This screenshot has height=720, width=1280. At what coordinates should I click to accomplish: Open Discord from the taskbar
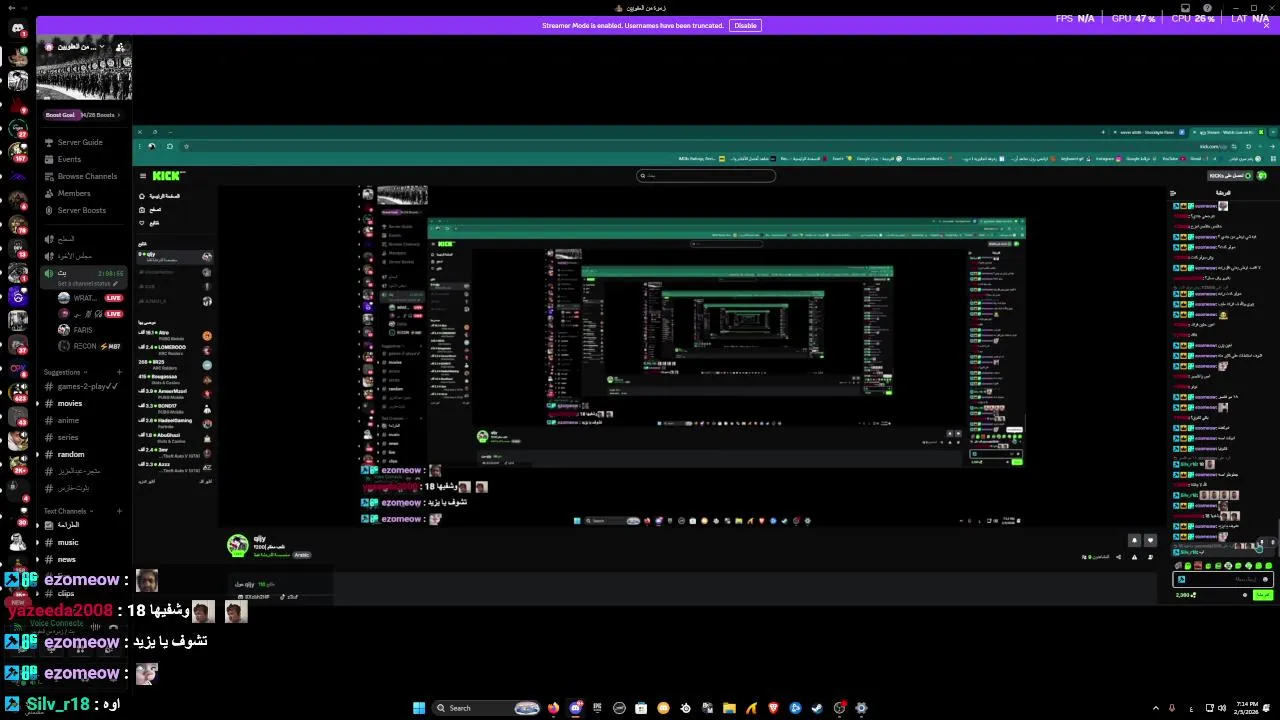575,708
